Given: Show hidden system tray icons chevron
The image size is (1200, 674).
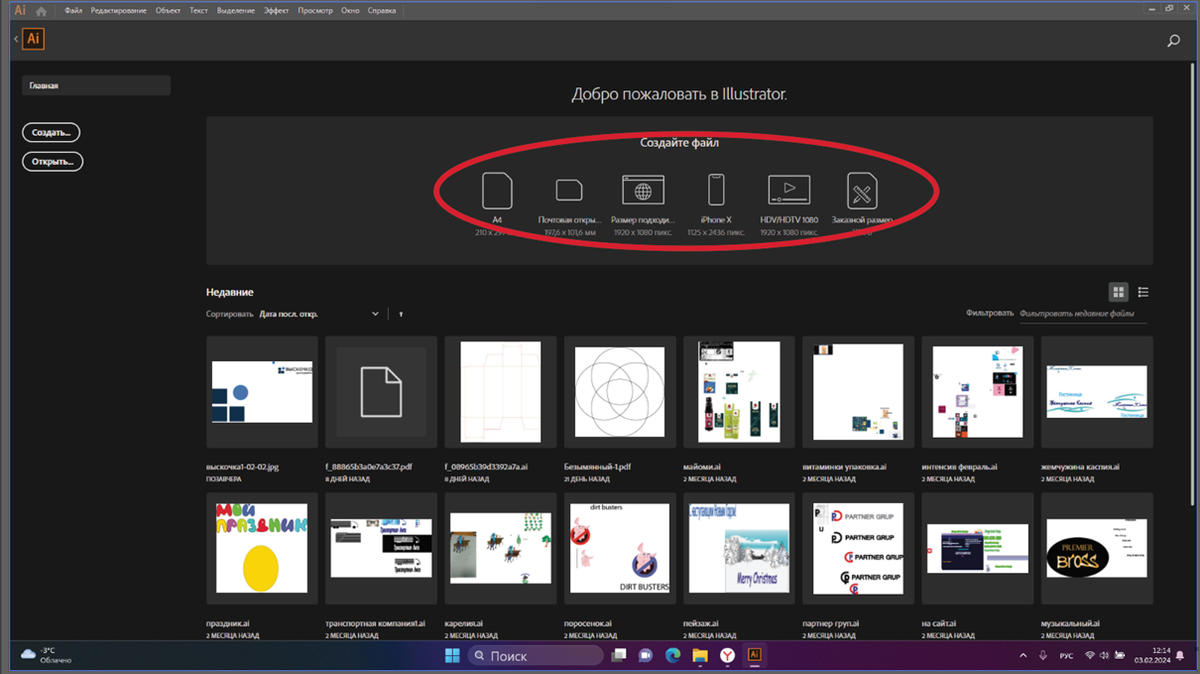Looking at the screenshot, I should [1022, 655].
